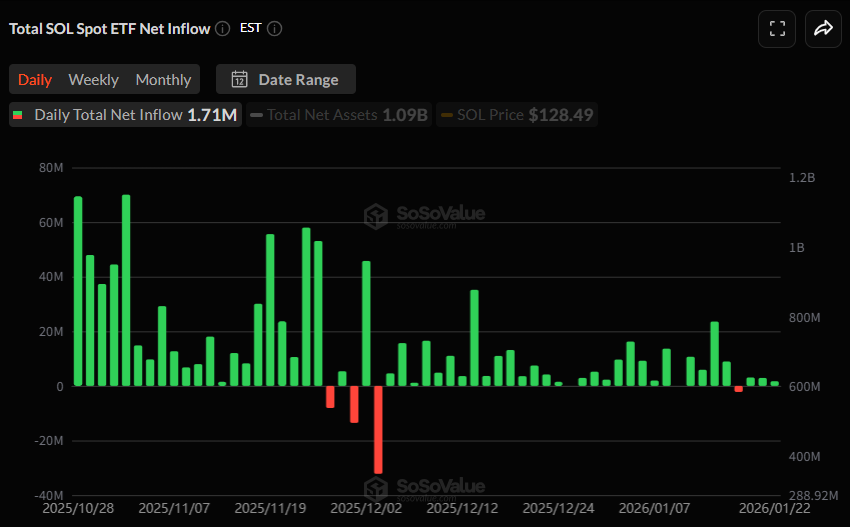Select the Daily tab

pyautogui.click(x=35, y=80)
